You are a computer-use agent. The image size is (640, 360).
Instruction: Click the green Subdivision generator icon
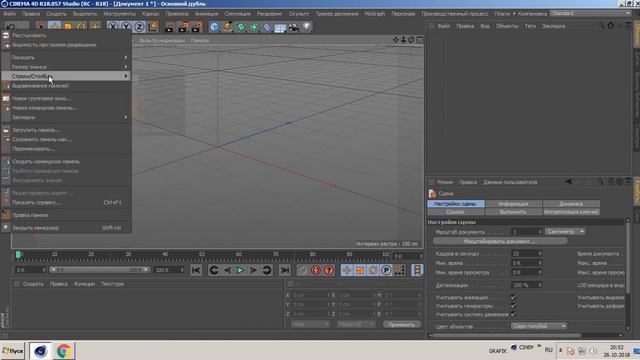[241, 27]
